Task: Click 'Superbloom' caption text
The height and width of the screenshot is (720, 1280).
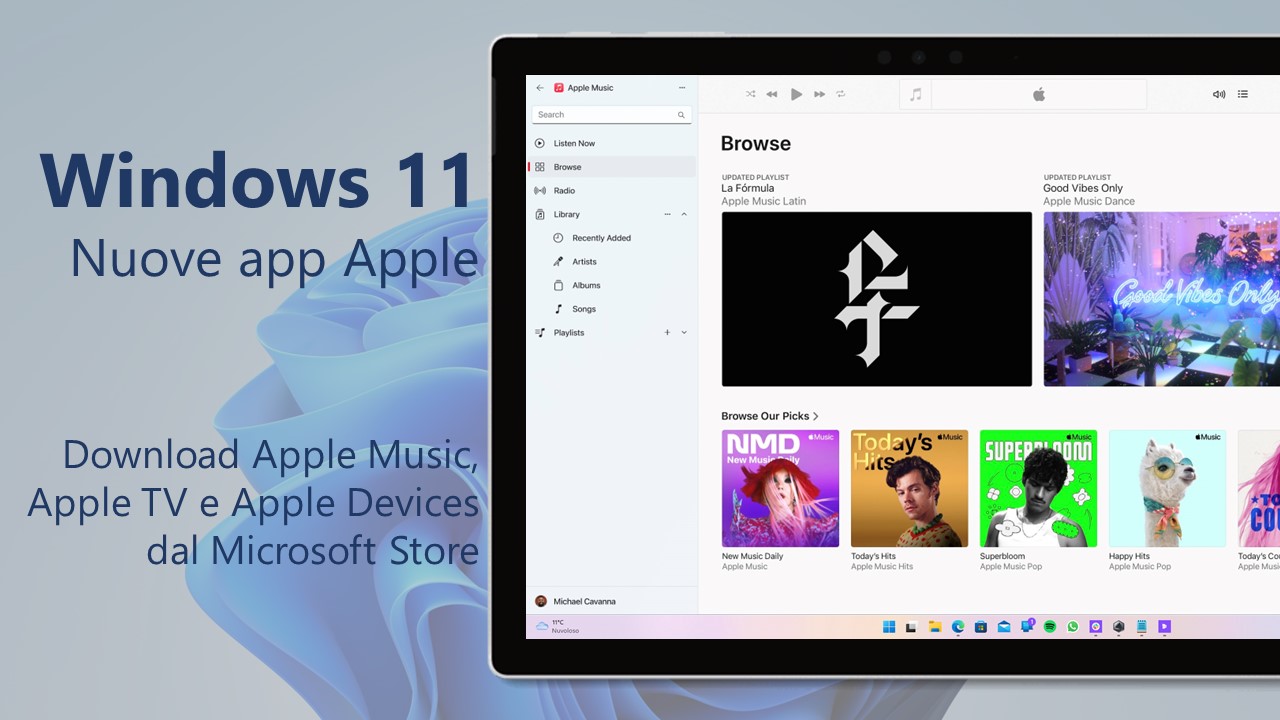Action: click(x=1002, y=556)
